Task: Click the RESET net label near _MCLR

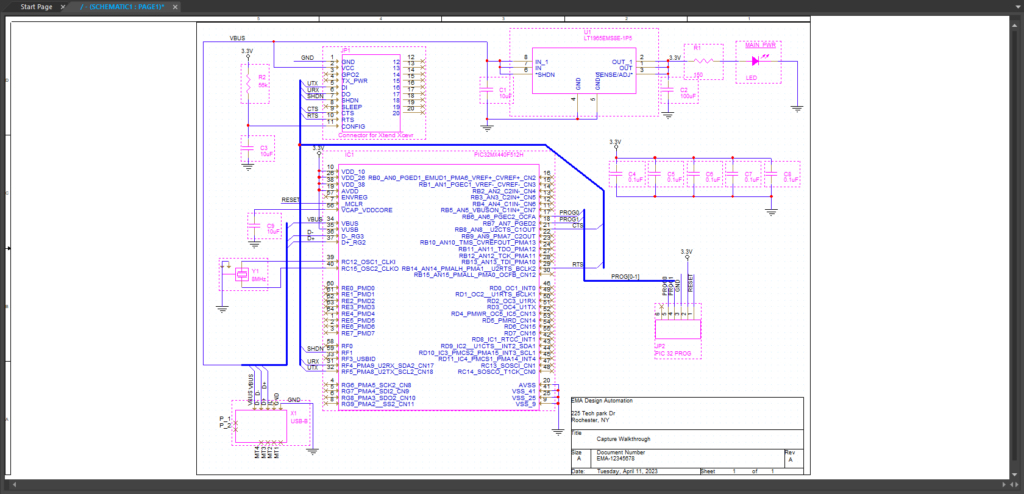Action: (290, 199)
